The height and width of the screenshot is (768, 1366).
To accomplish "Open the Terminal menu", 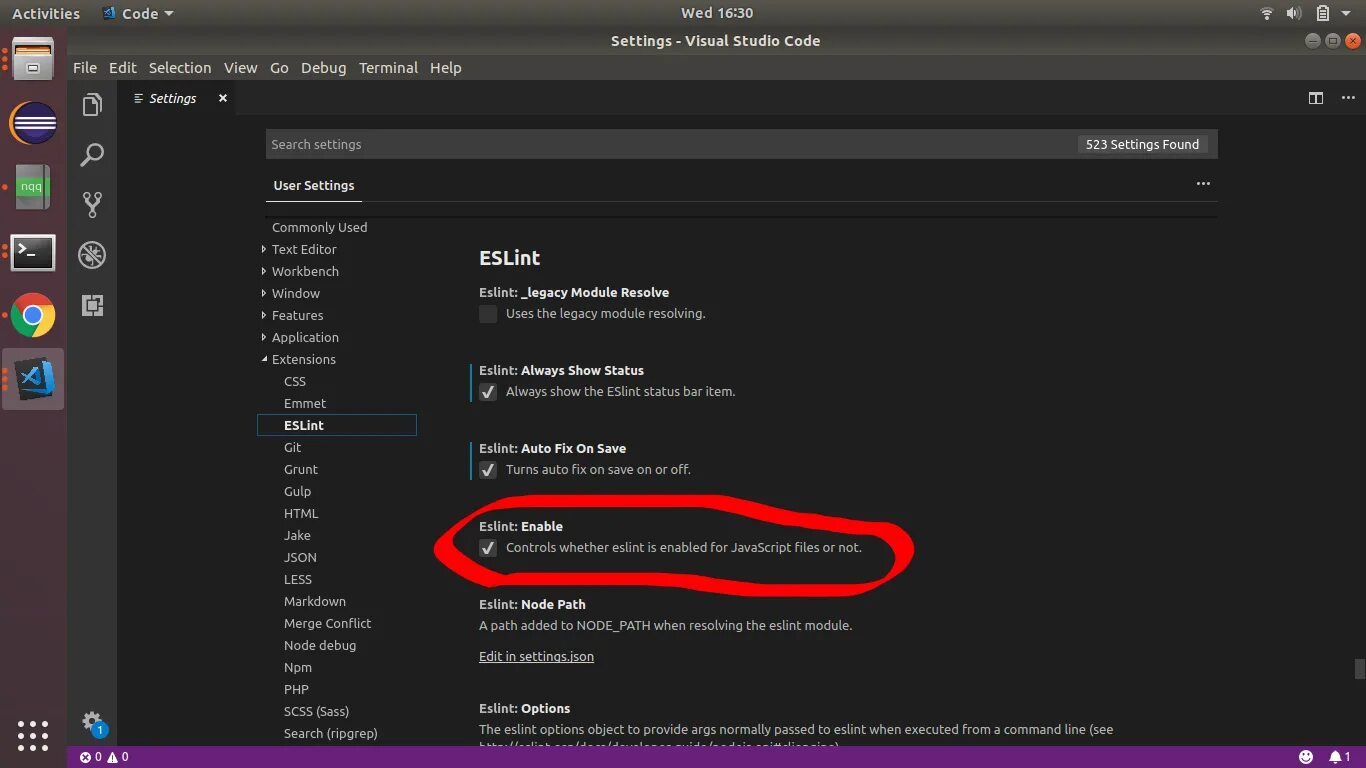I will [388, 68].
